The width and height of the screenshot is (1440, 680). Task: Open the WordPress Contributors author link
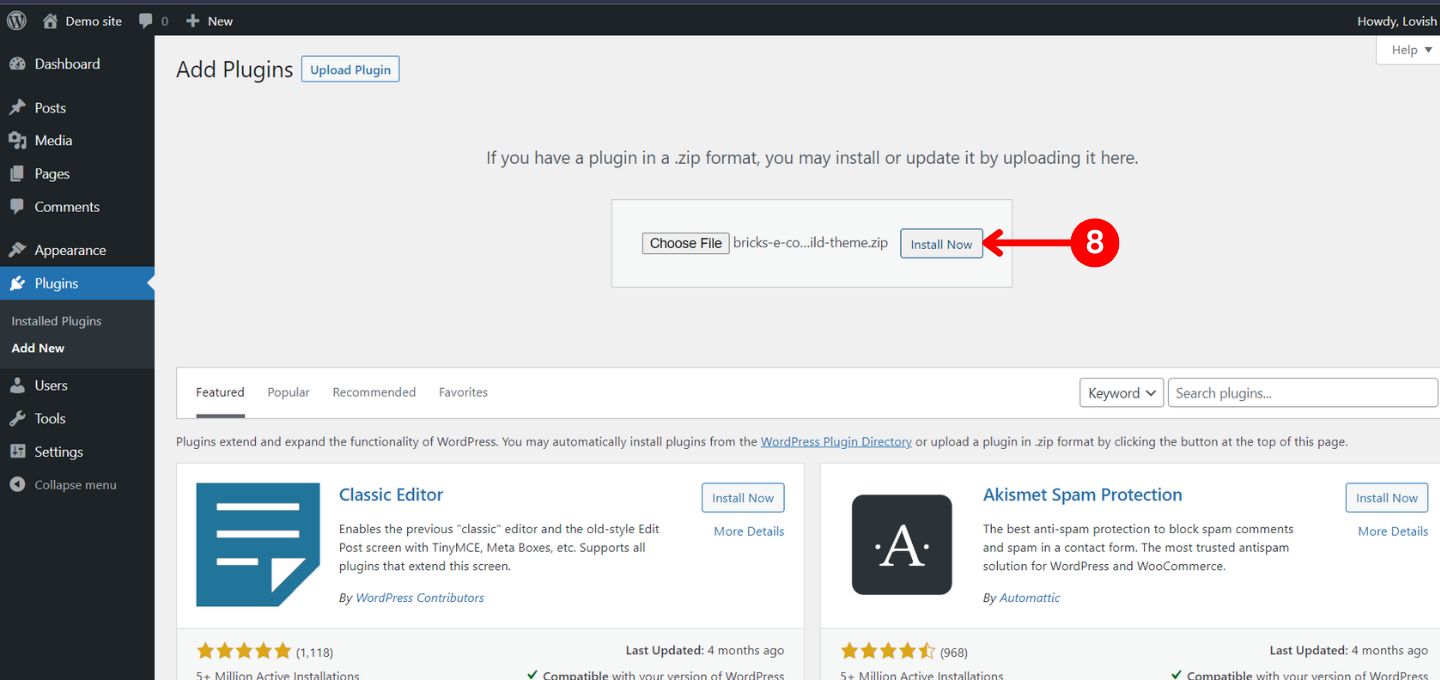coord(420,597)
